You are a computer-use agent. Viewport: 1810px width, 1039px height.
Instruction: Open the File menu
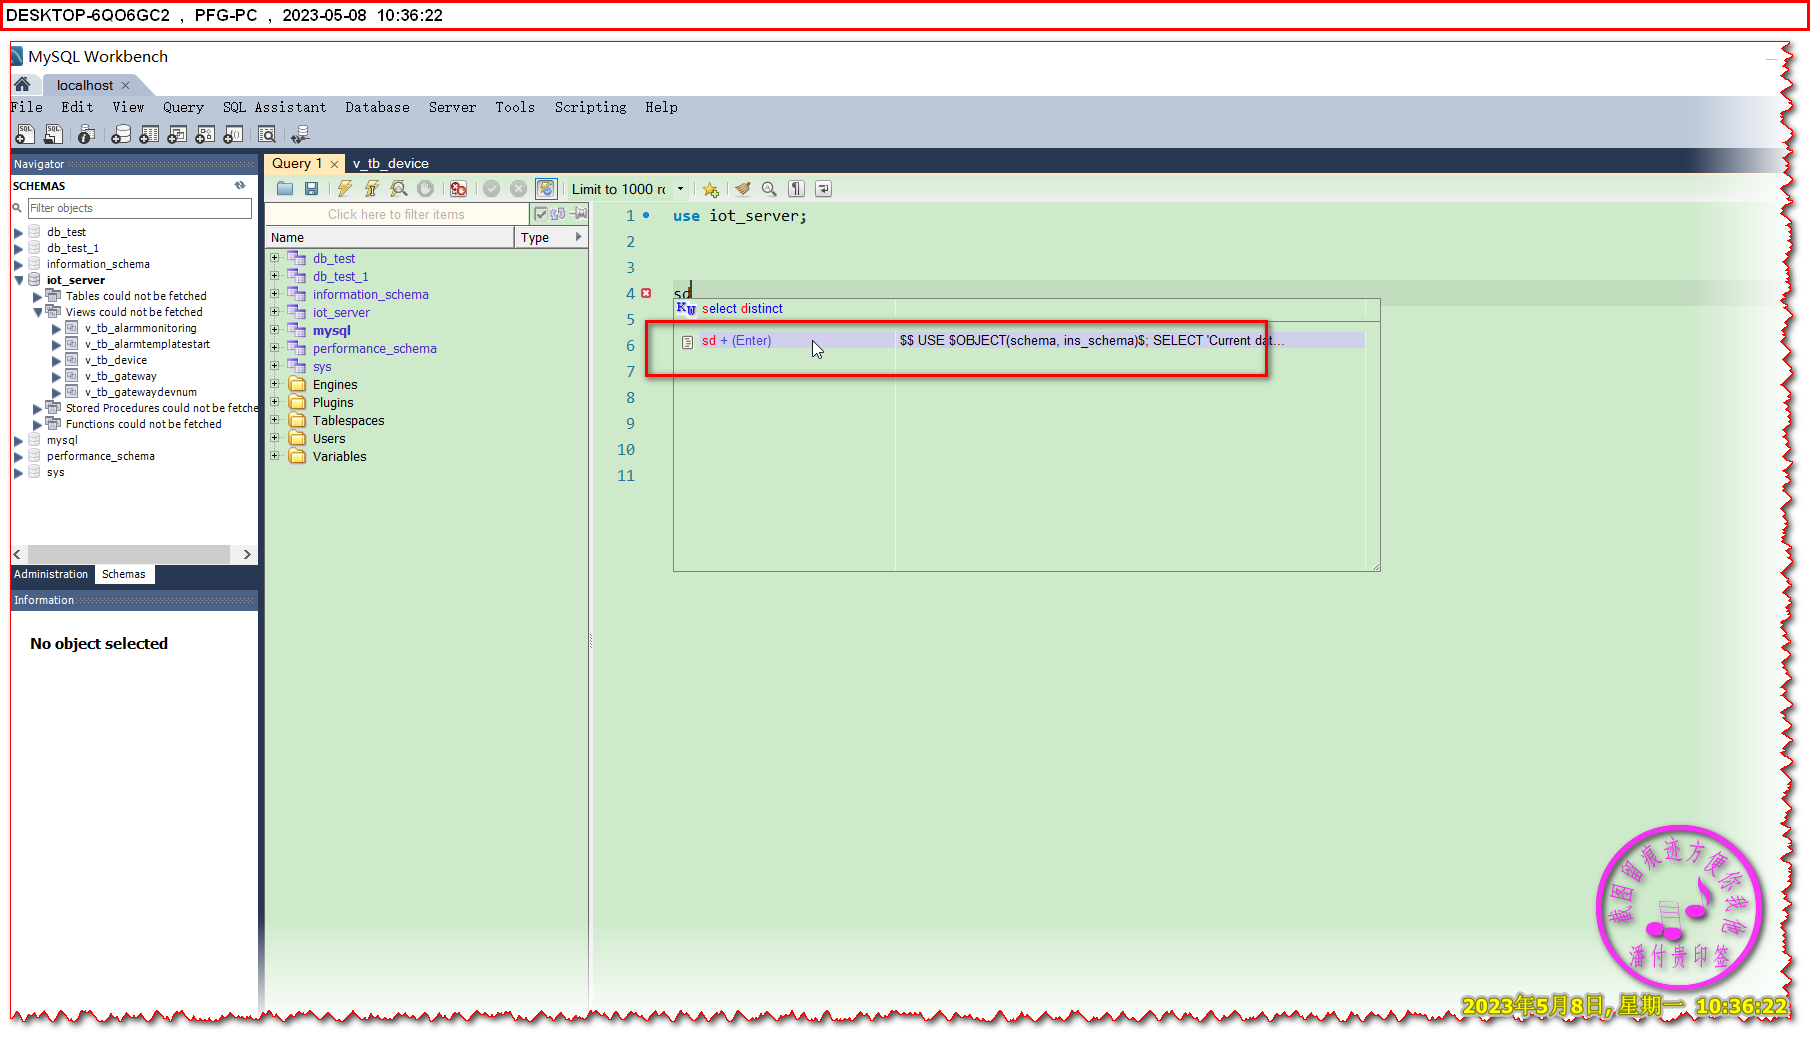[x=27, y=107]
